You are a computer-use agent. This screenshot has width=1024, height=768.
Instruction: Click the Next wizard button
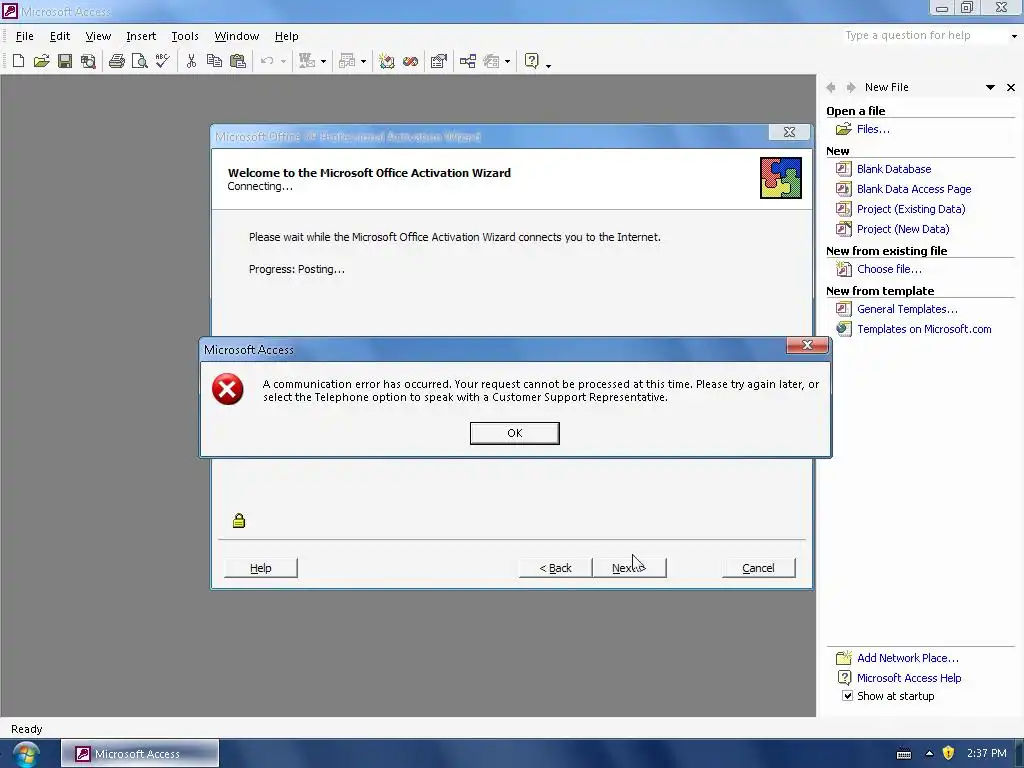[630, 568]
